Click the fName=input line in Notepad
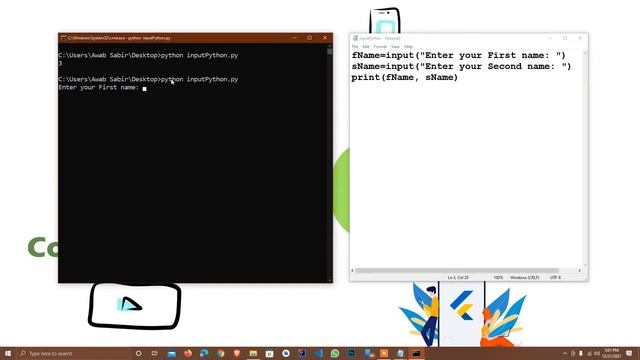Viewport: 640px width, 360px height. tap(458, 55)
